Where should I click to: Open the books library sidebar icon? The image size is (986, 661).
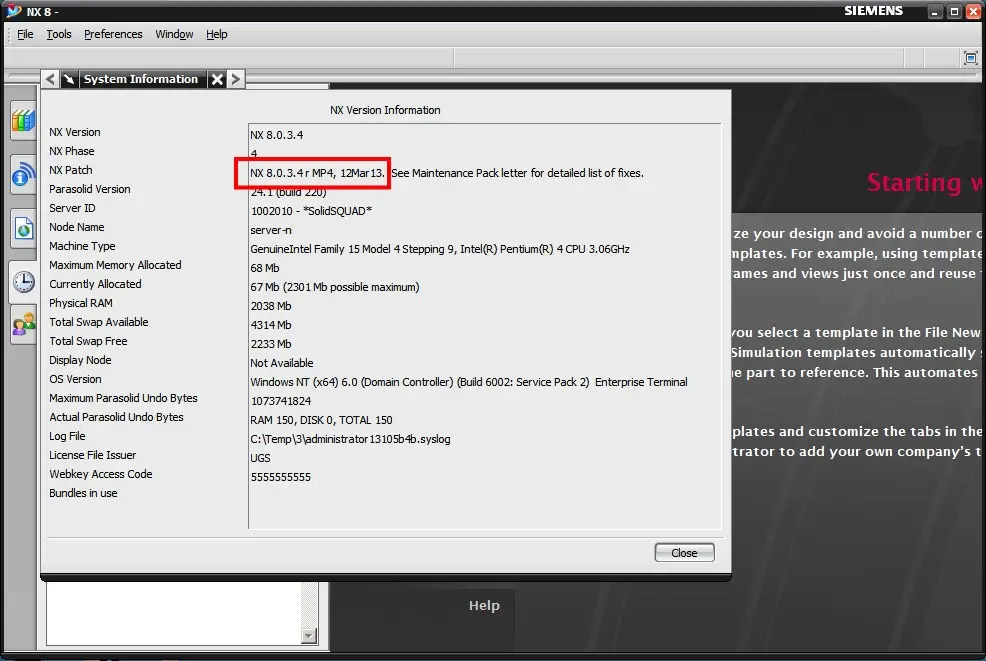[23, 119]
